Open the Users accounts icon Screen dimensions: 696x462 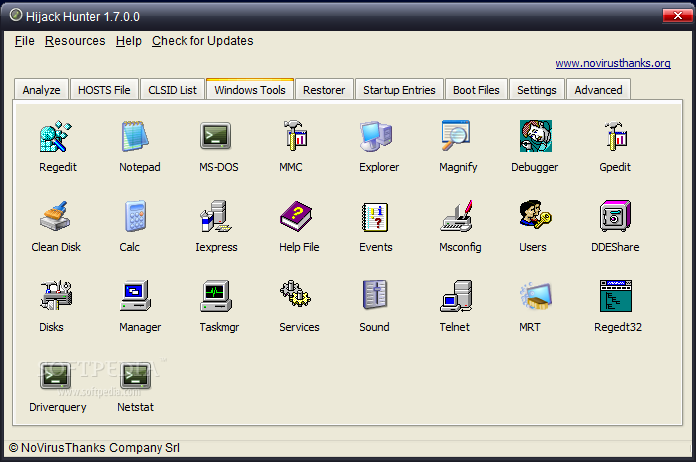point(536,214)
